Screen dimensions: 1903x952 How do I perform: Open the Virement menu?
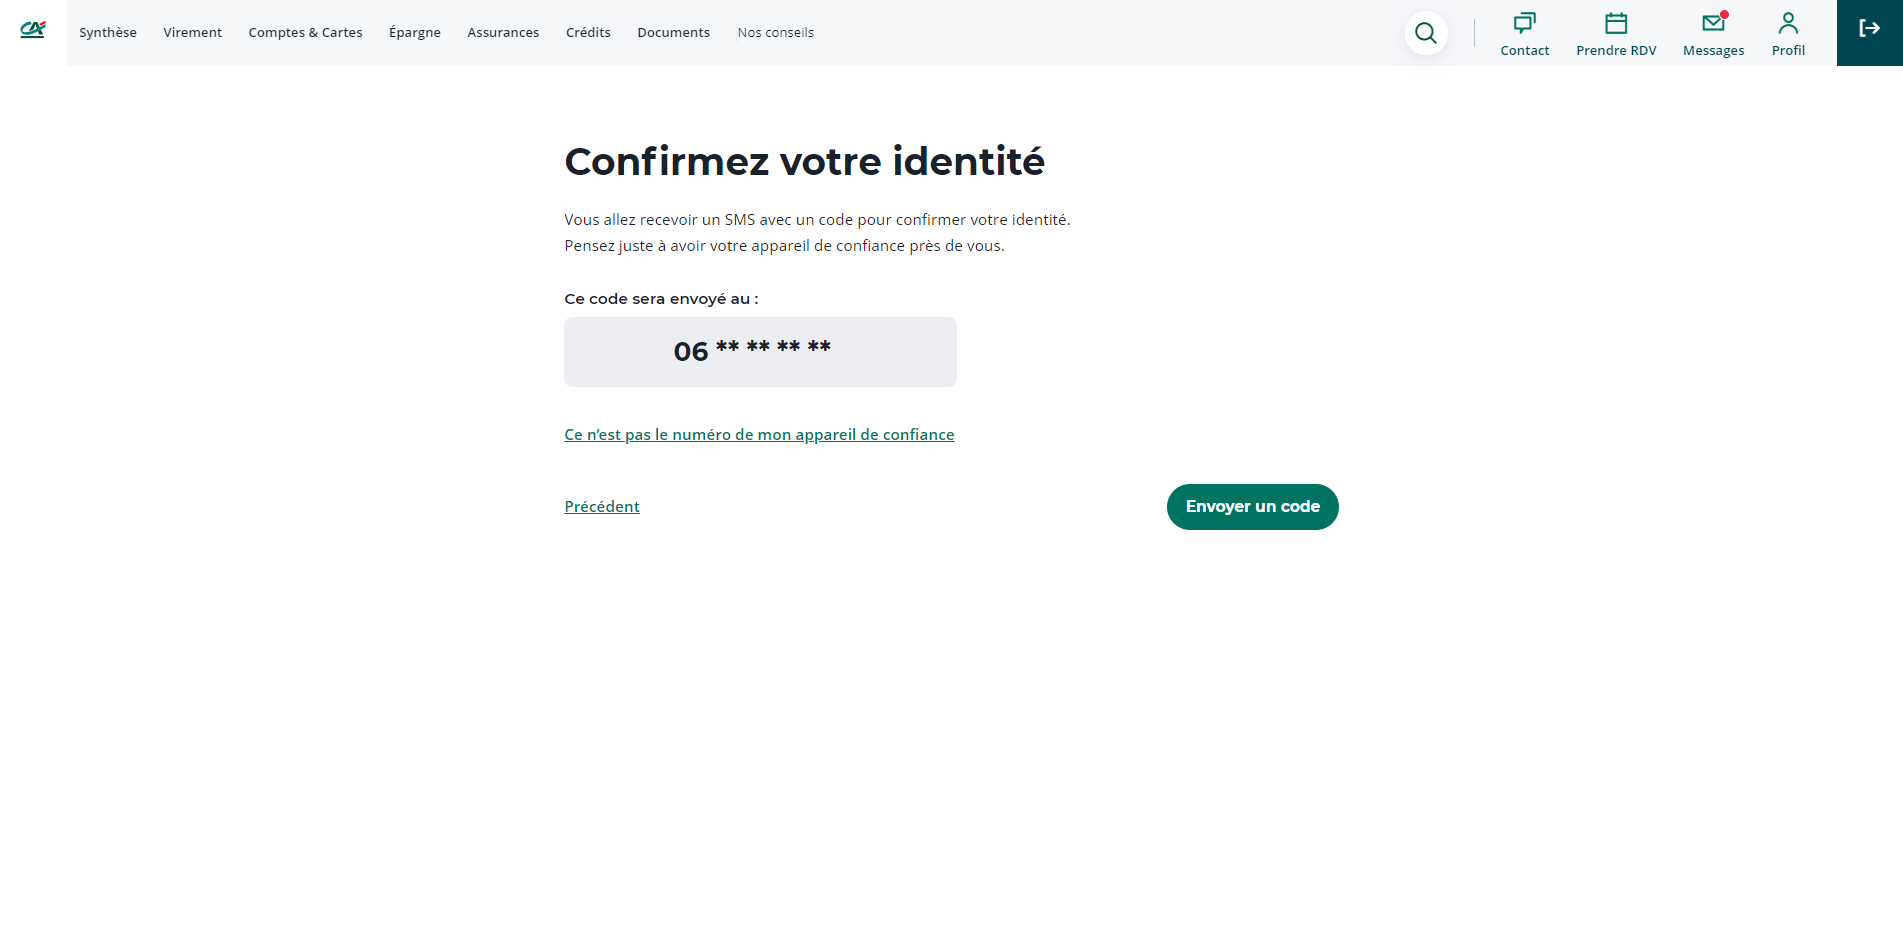click(x=193, y=33)
